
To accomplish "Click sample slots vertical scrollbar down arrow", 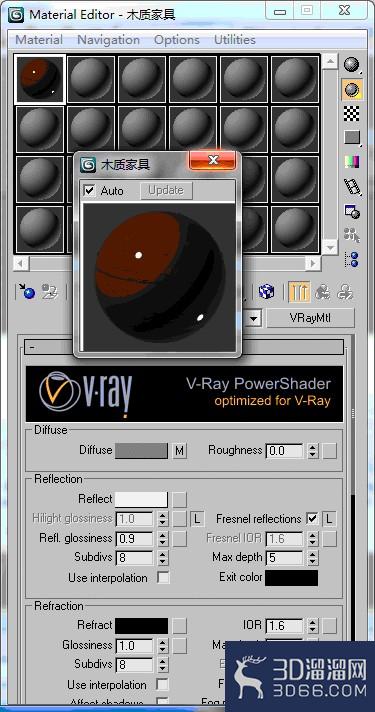I will coord(330,247).
